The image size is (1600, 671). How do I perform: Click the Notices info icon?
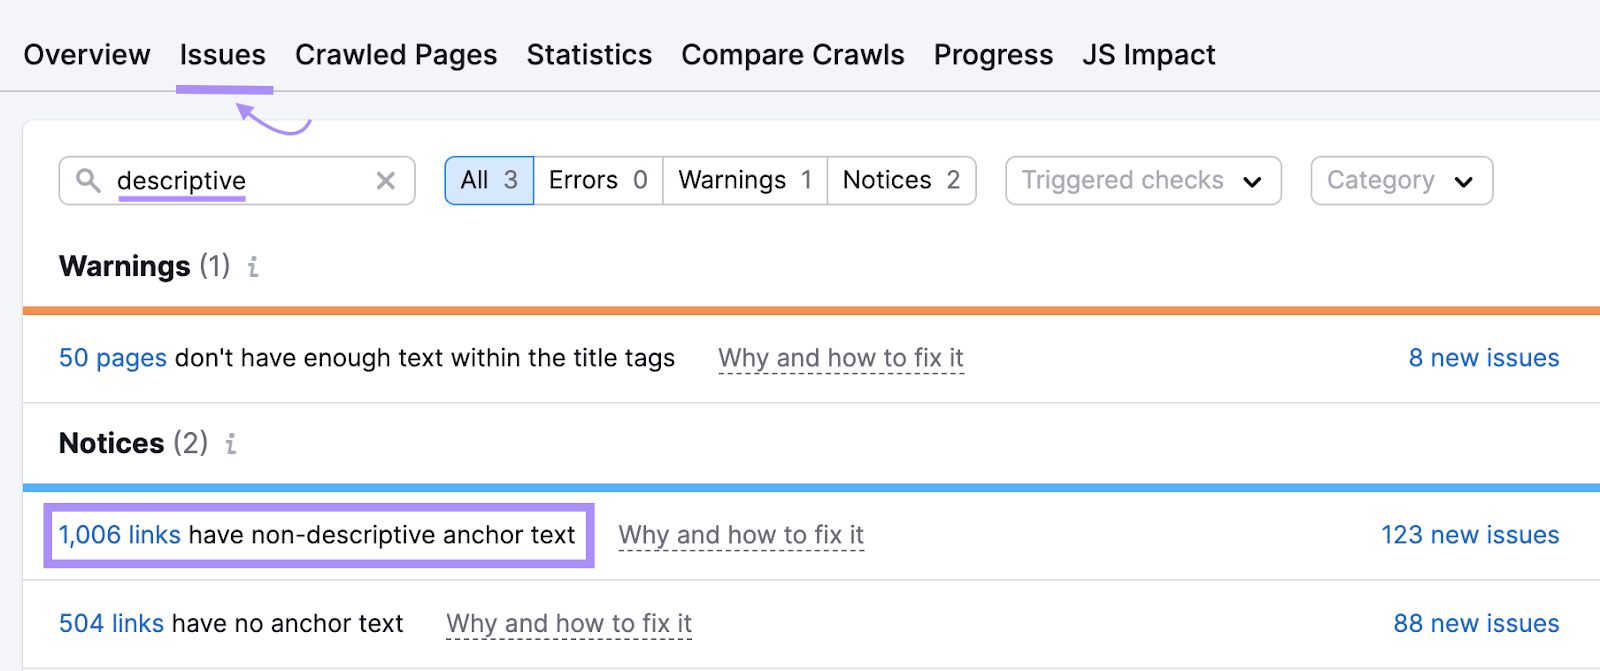pyautogui.click(x=231, y=444)
